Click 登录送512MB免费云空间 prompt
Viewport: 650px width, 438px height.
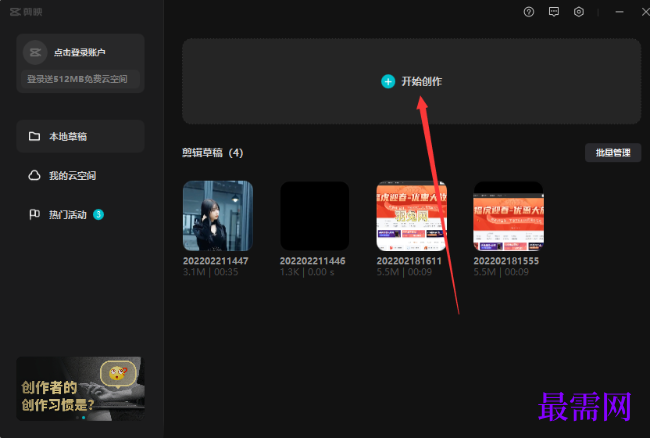tap(80, 79)
